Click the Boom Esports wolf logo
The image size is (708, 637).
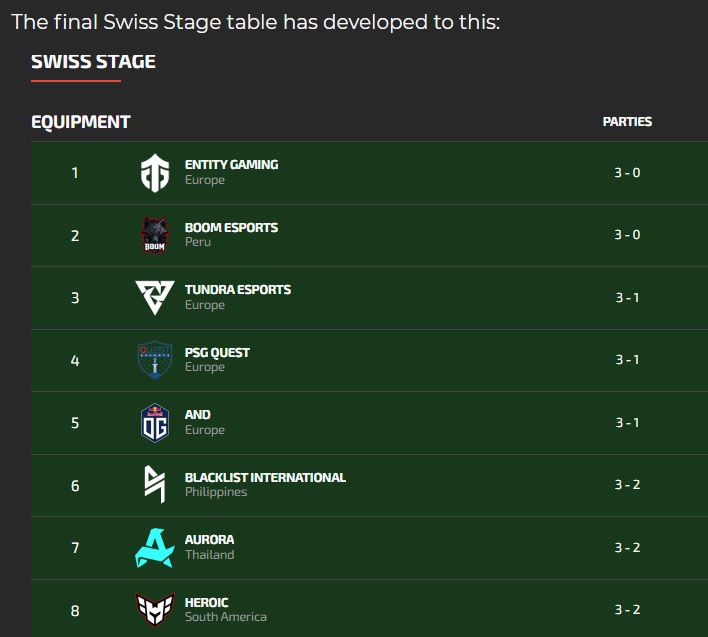(x=155, y=235)
